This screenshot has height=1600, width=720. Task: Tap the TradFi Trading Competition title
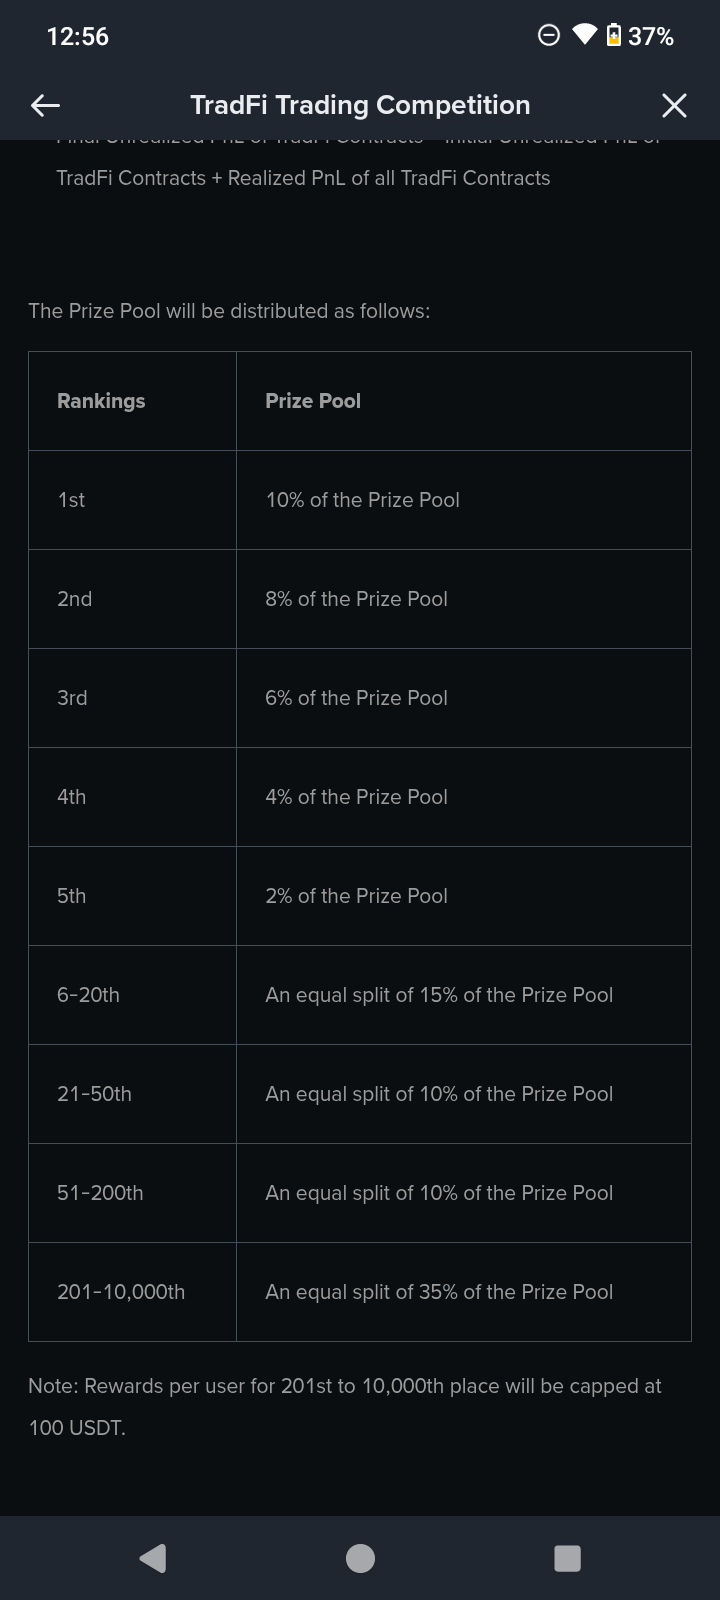point(360,105)
